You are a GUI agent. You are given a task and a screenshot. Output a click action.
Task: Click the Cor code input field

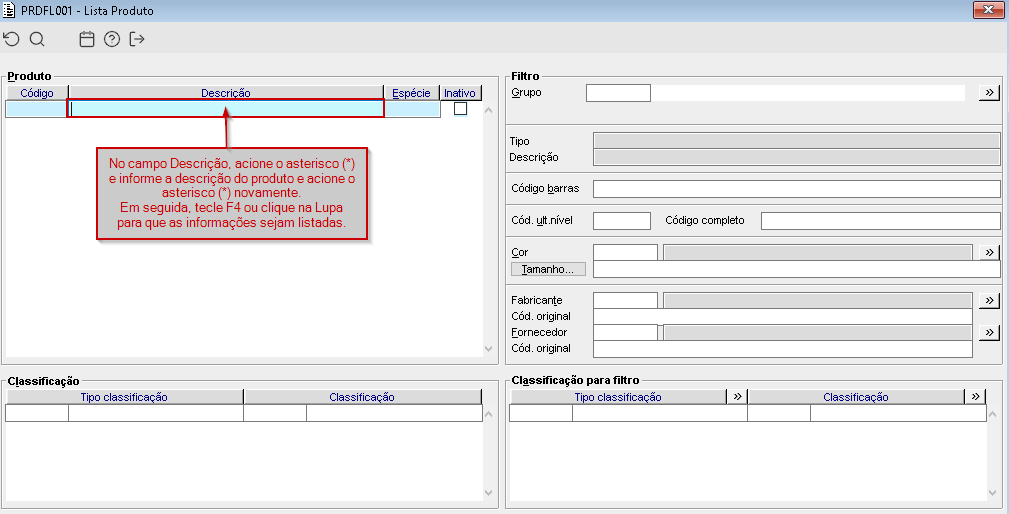[x=625, y=252]
